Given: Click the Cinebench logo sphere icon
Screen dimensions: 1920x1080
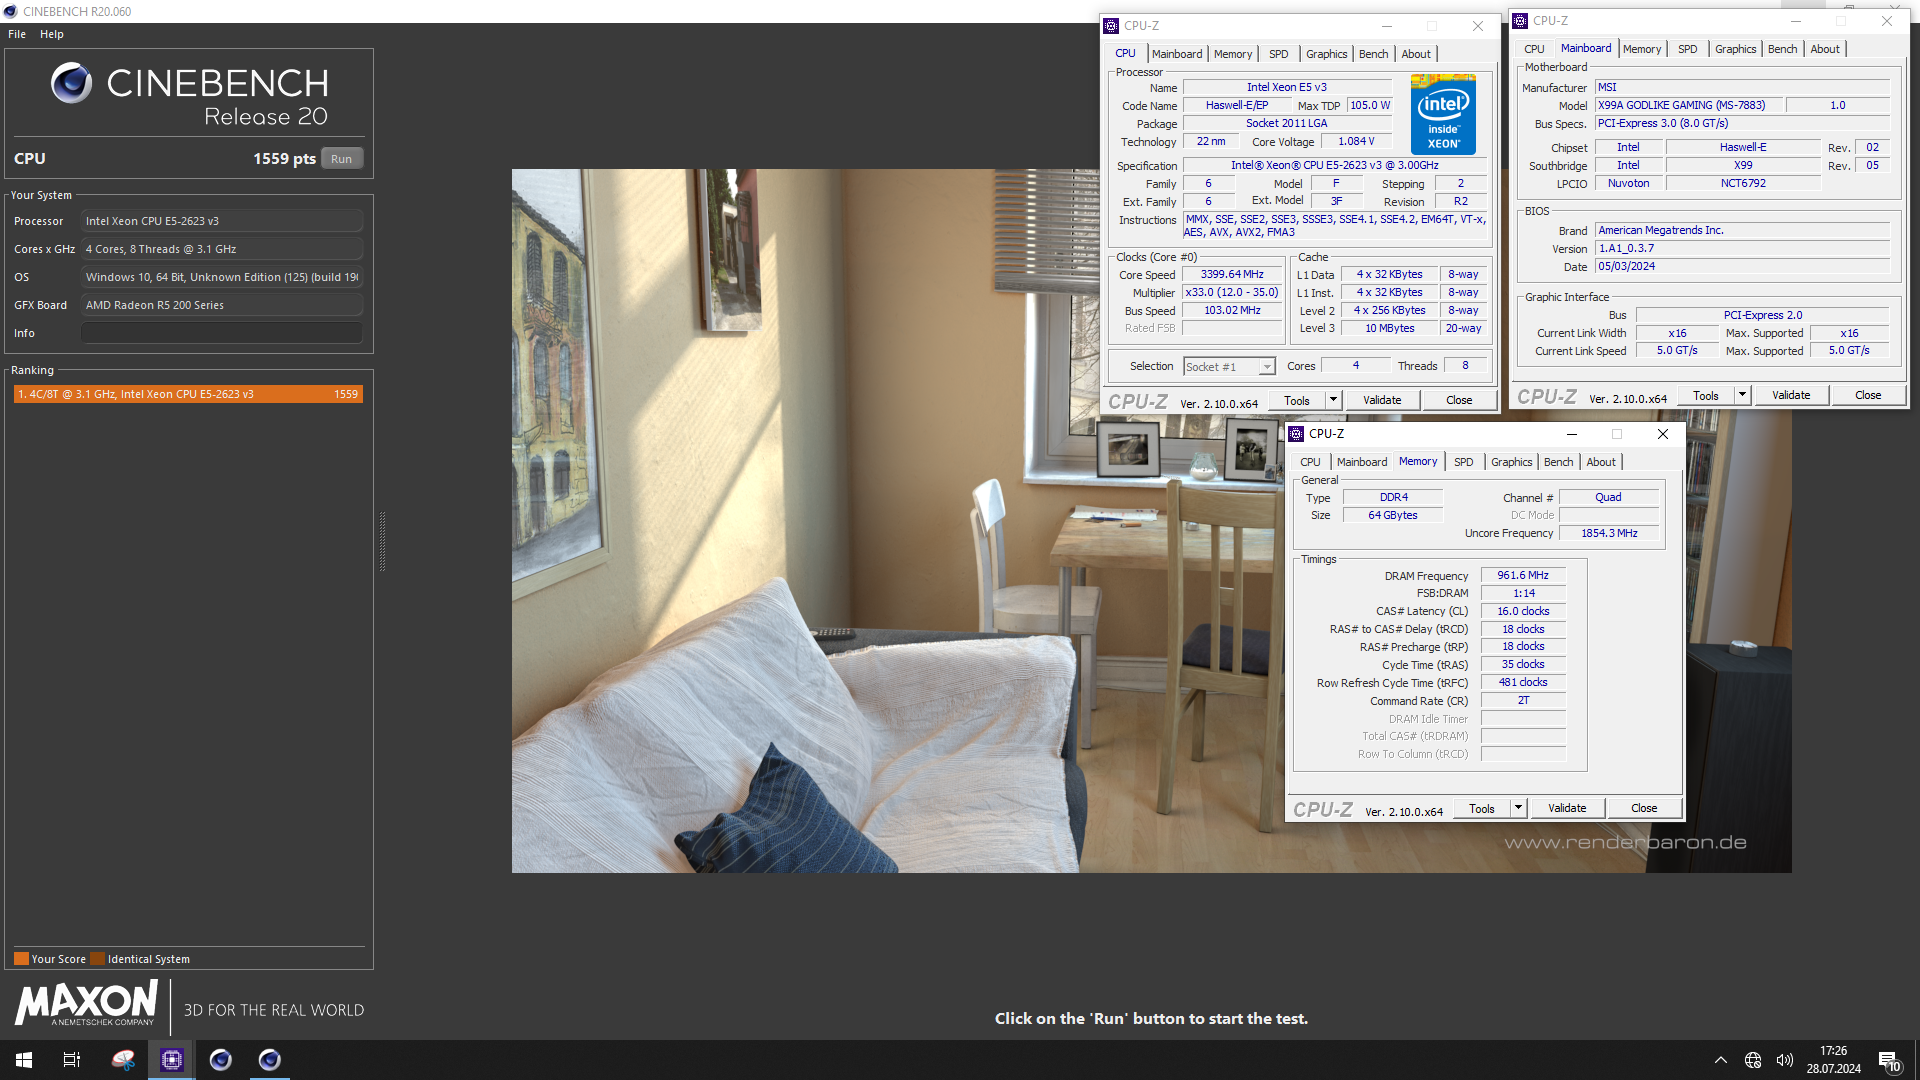Looking at the screenshot, I should pos(71,83).
